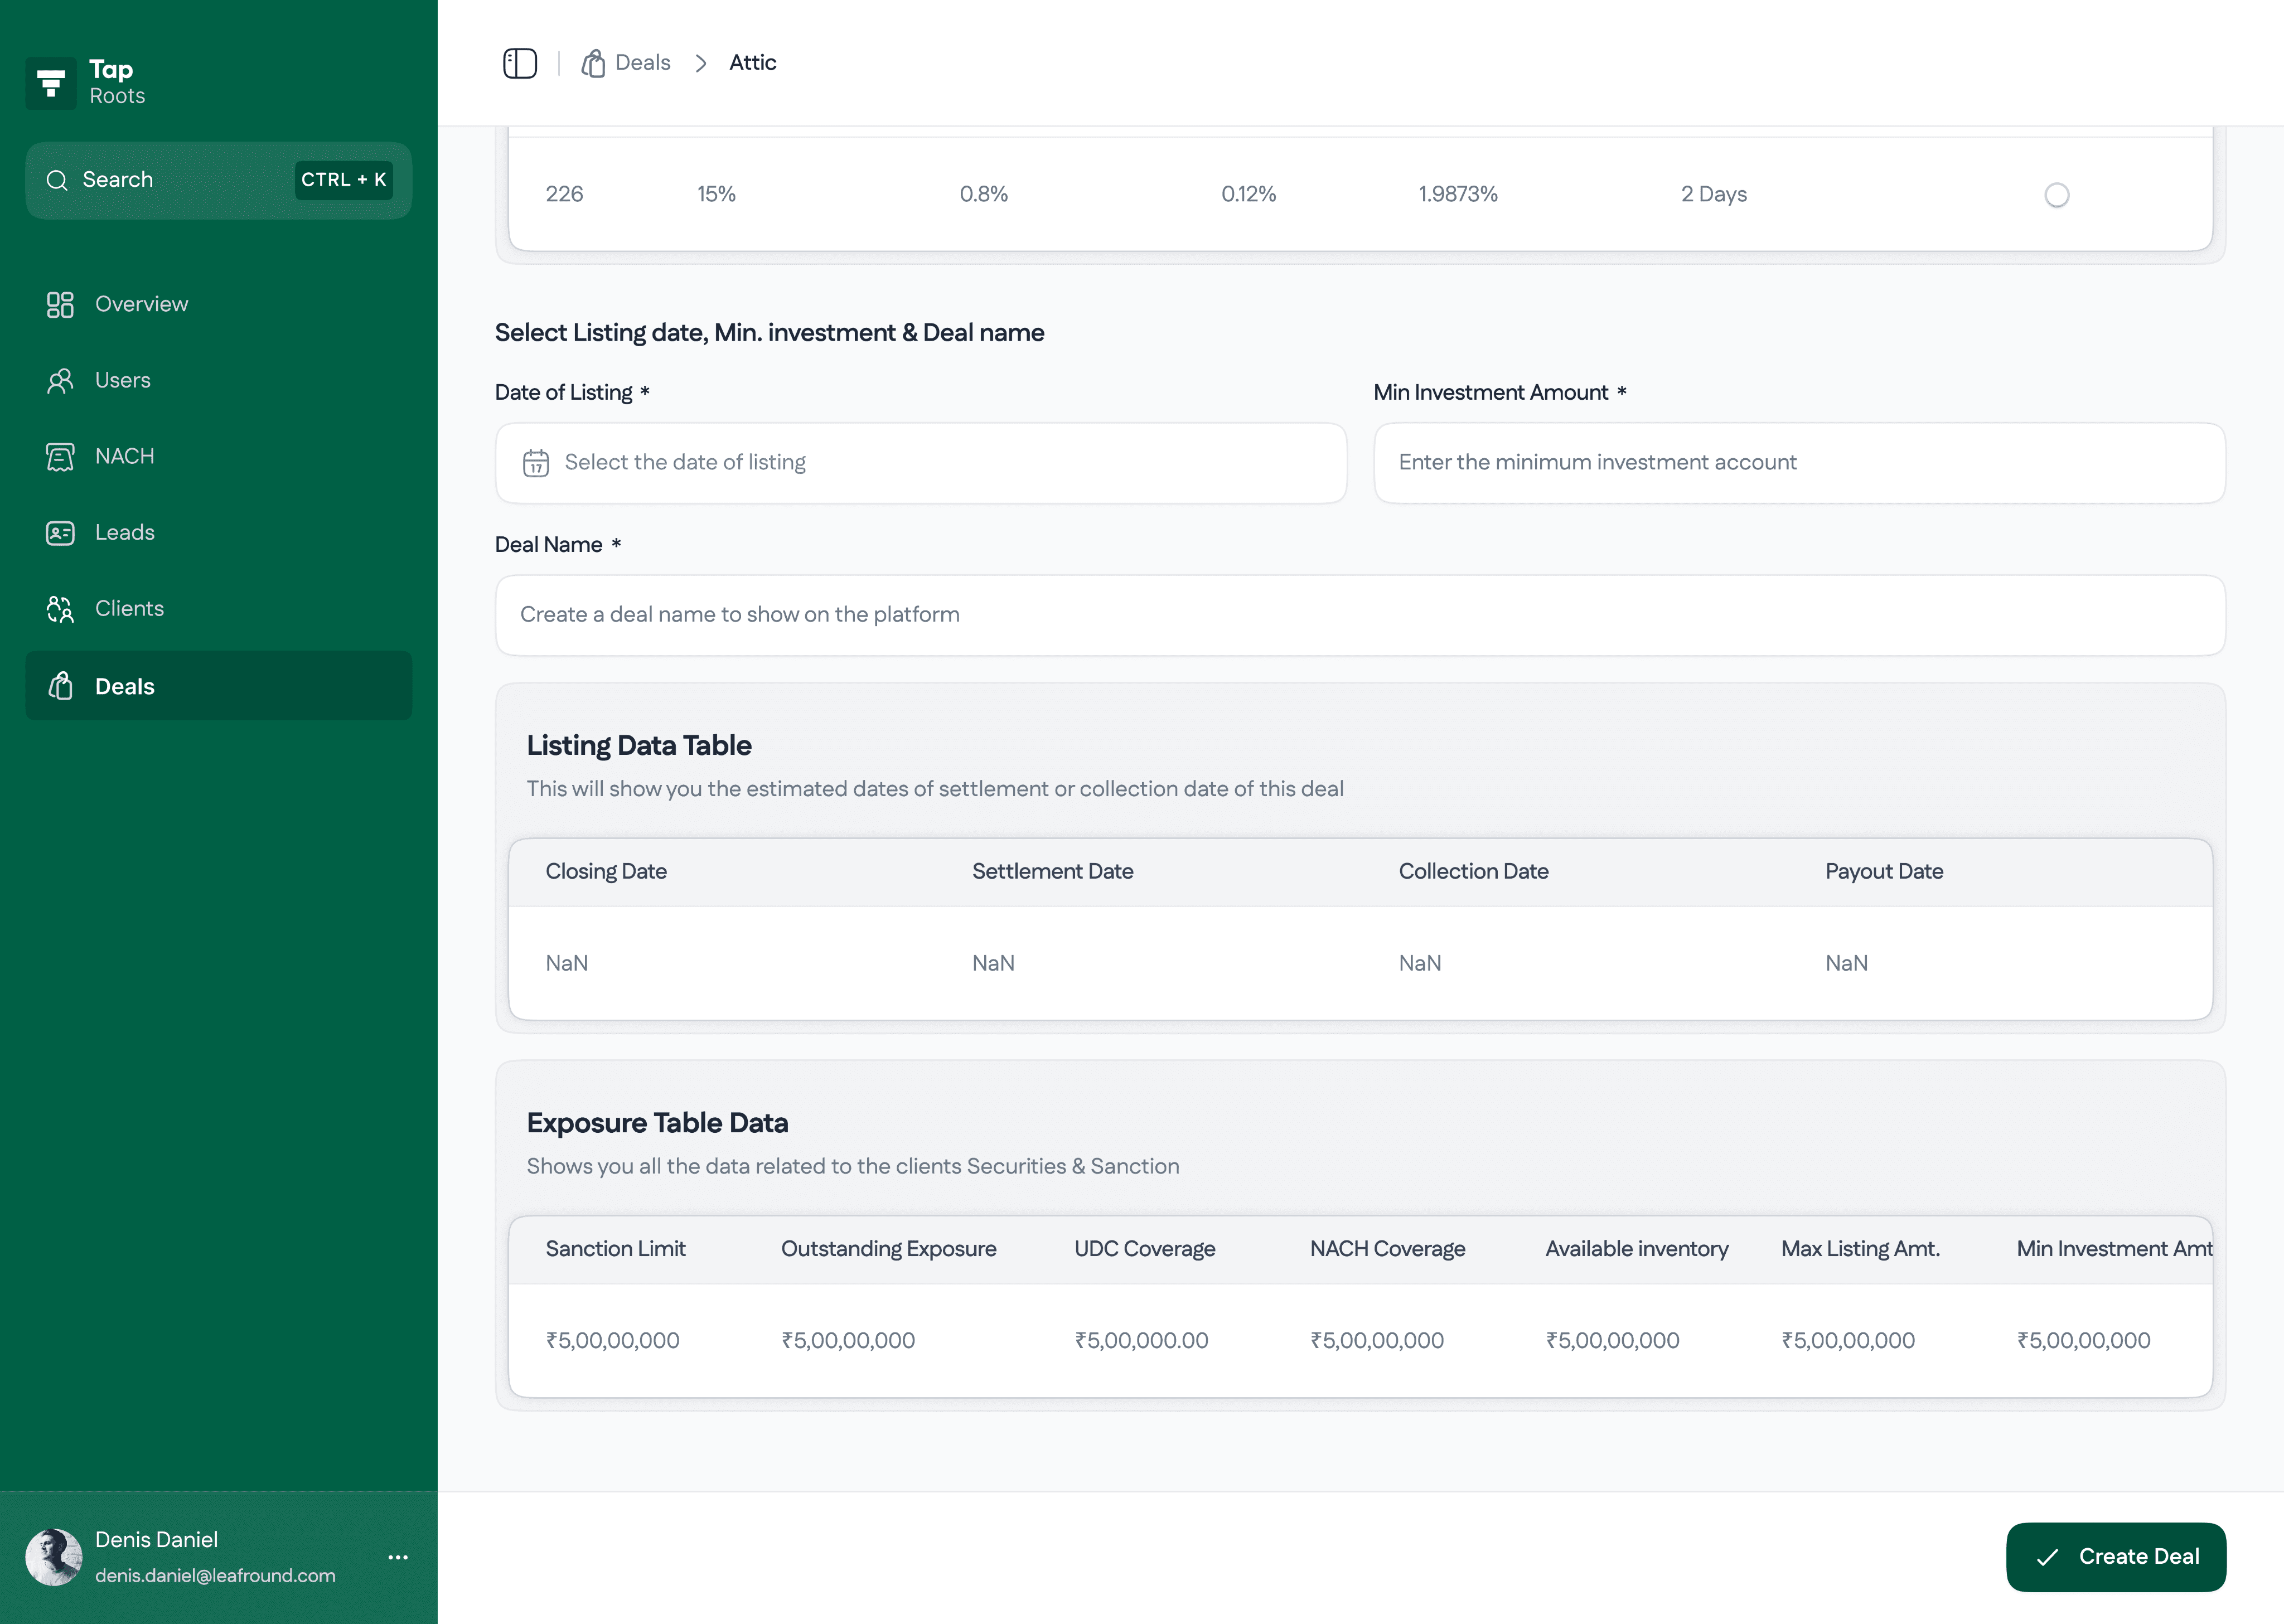Click the calendar icon in Date of Listing
Image resolution: width=2284 pixels, height=1624 pixels.
536,463
